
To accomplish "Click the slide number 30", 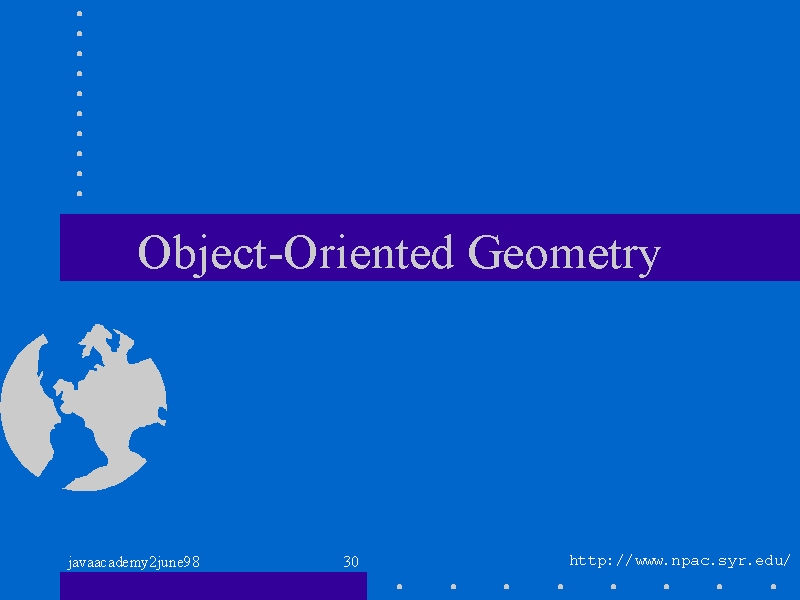I will point(351,562).
